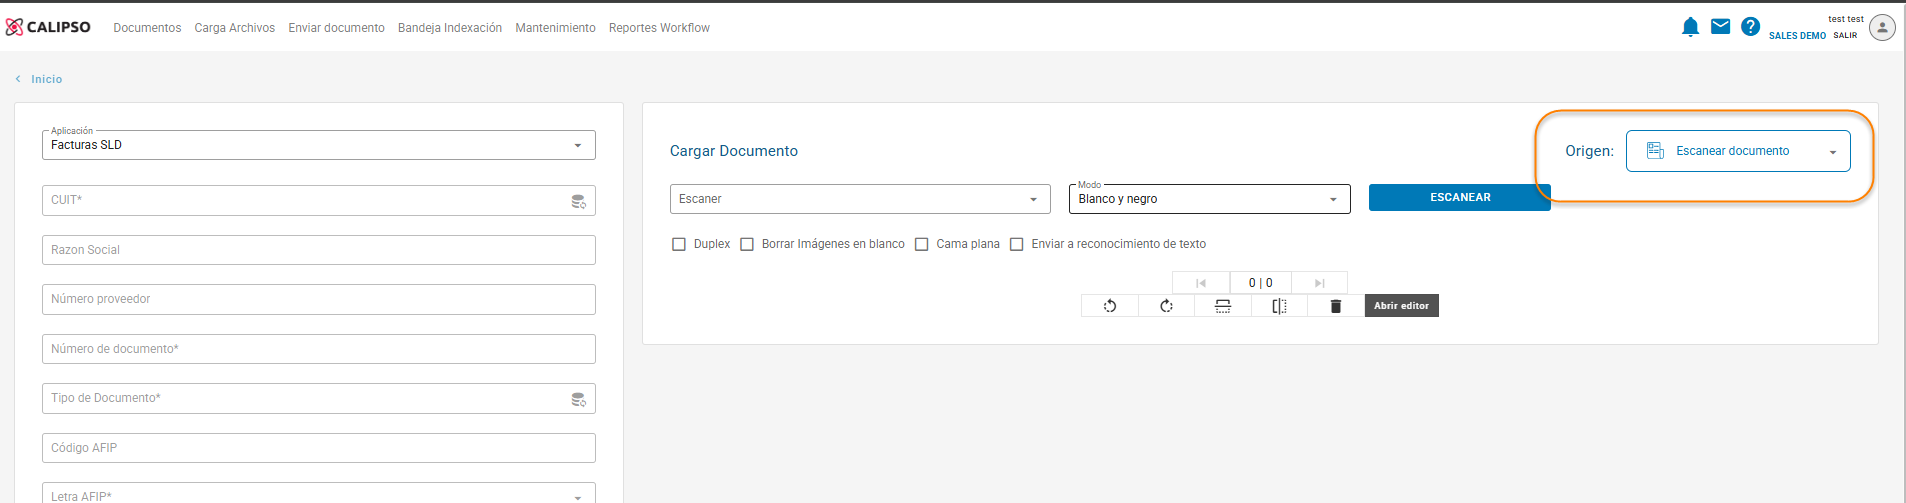
Task: Open the Documentos menu
Action: pyautogui.click(x=147, y=28)
